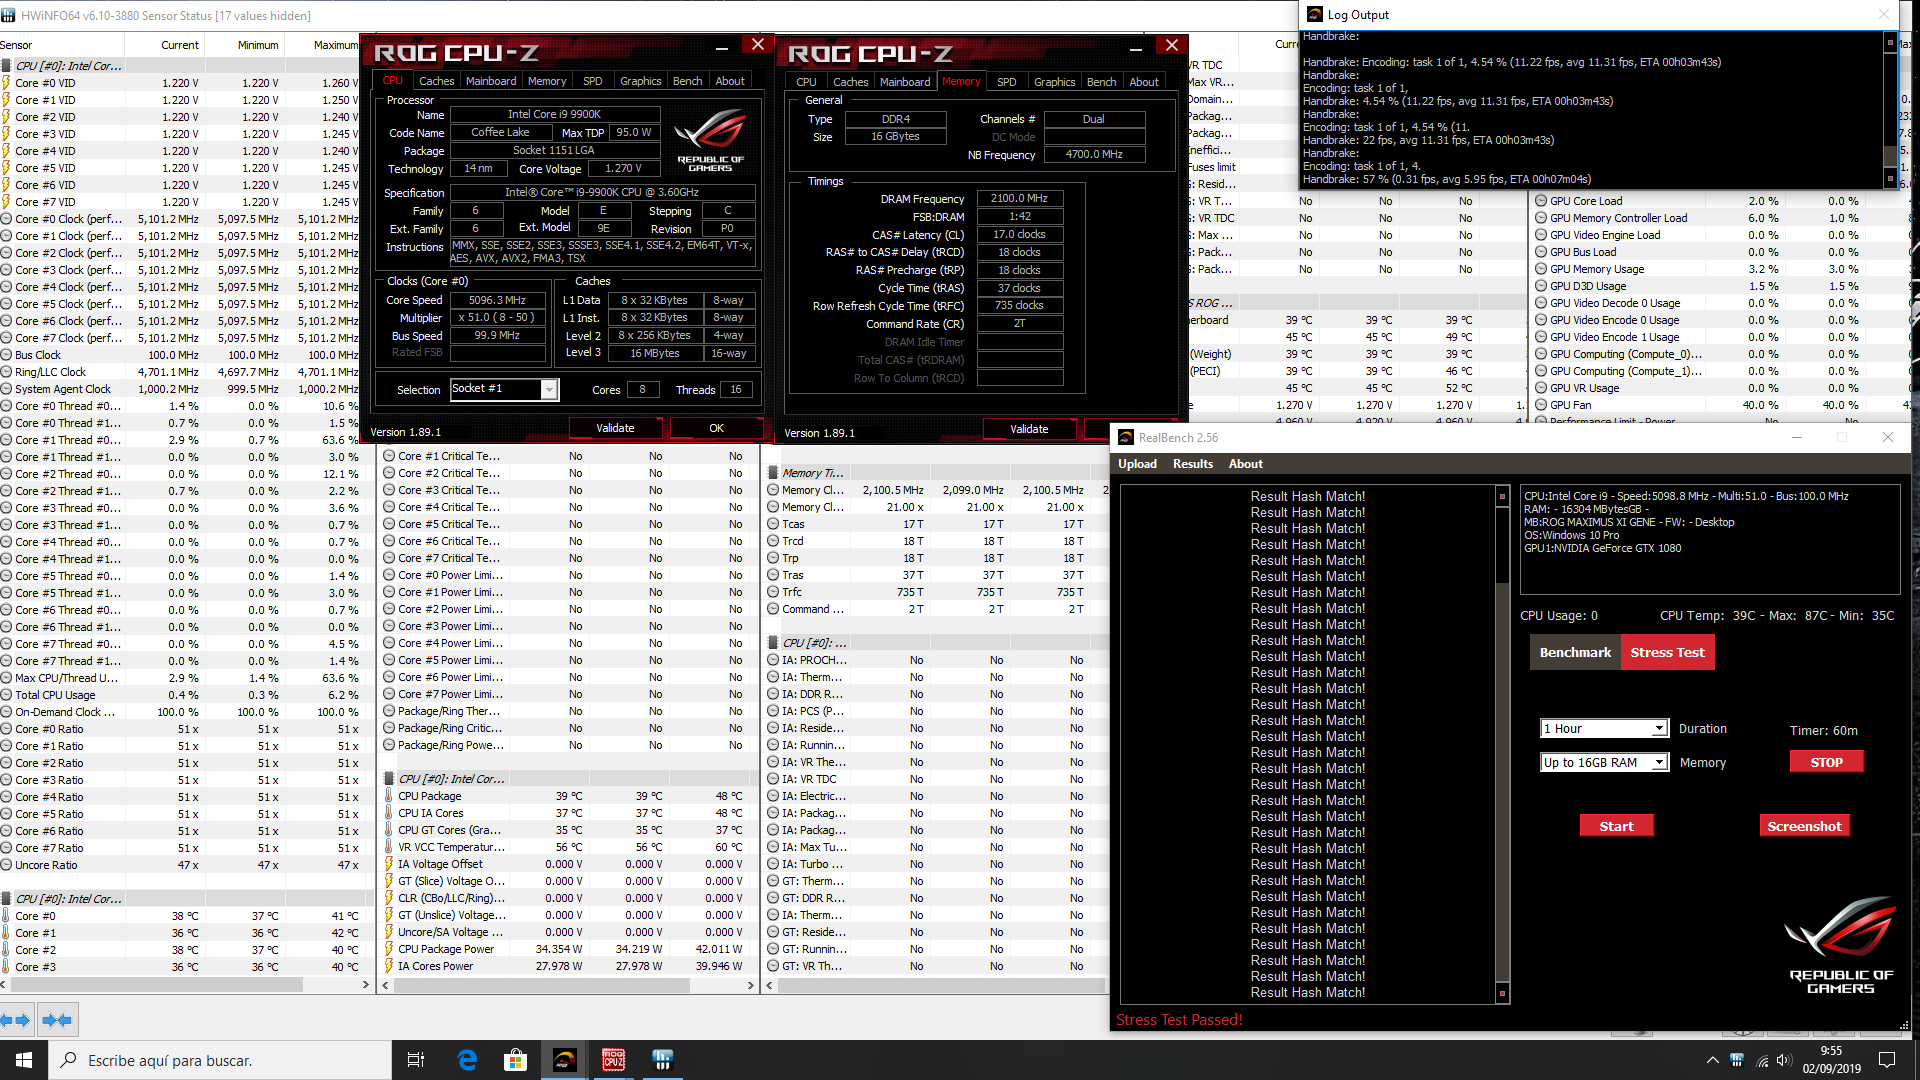Image resolution: width=1920 pixels, height=1080 pixels.
Task: Expand the 1 Hour duration dropdown
Action: point(1659,729)
